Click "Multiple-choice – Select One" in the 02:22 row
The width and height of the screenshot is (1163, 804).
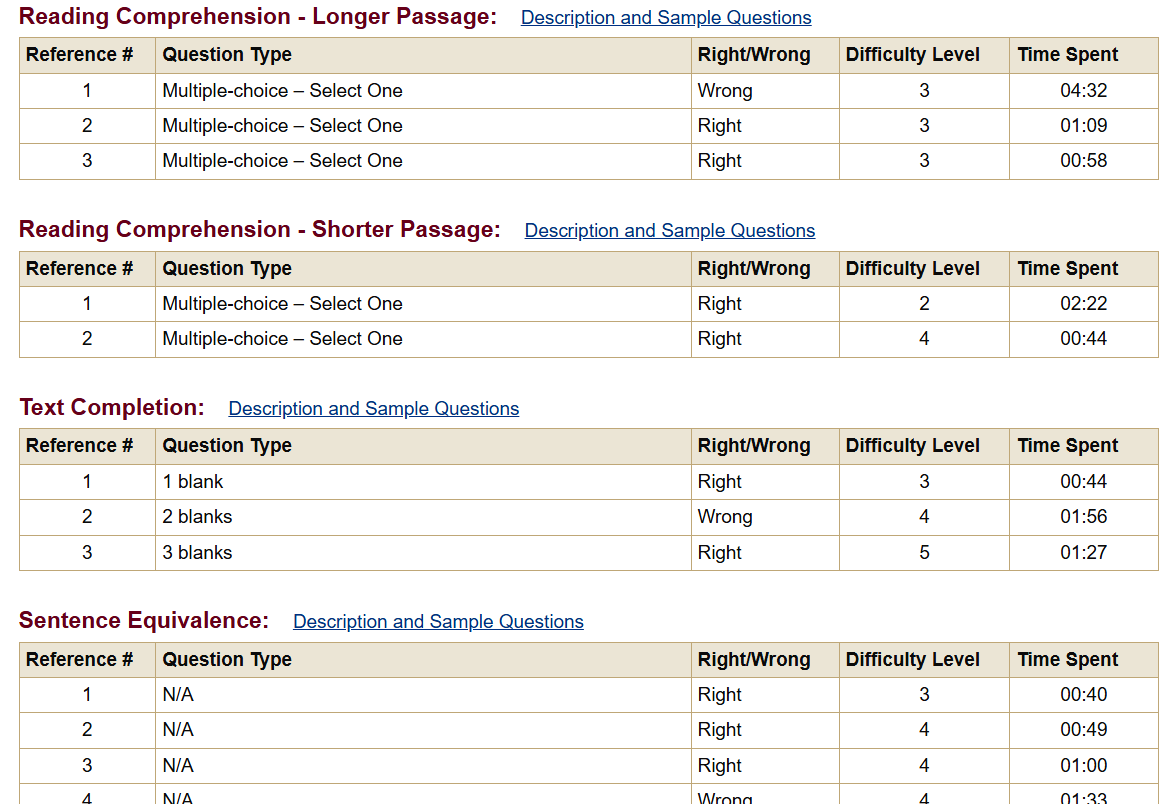283,303
